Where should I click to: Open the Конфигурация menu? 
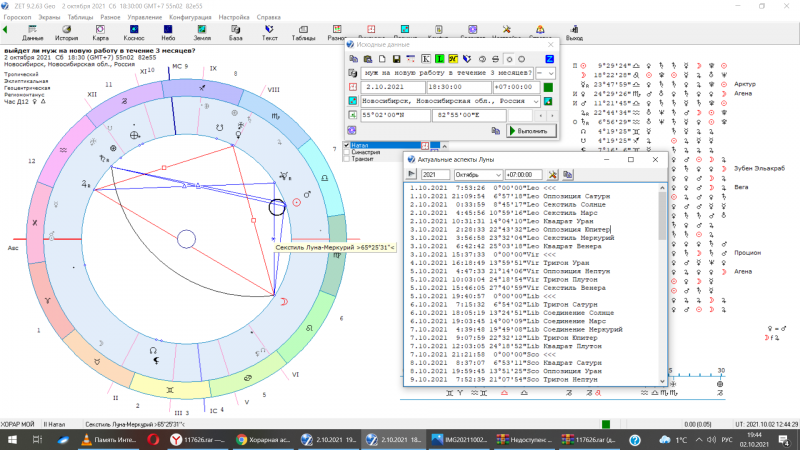pyautogui.click(x=190, y=16)
